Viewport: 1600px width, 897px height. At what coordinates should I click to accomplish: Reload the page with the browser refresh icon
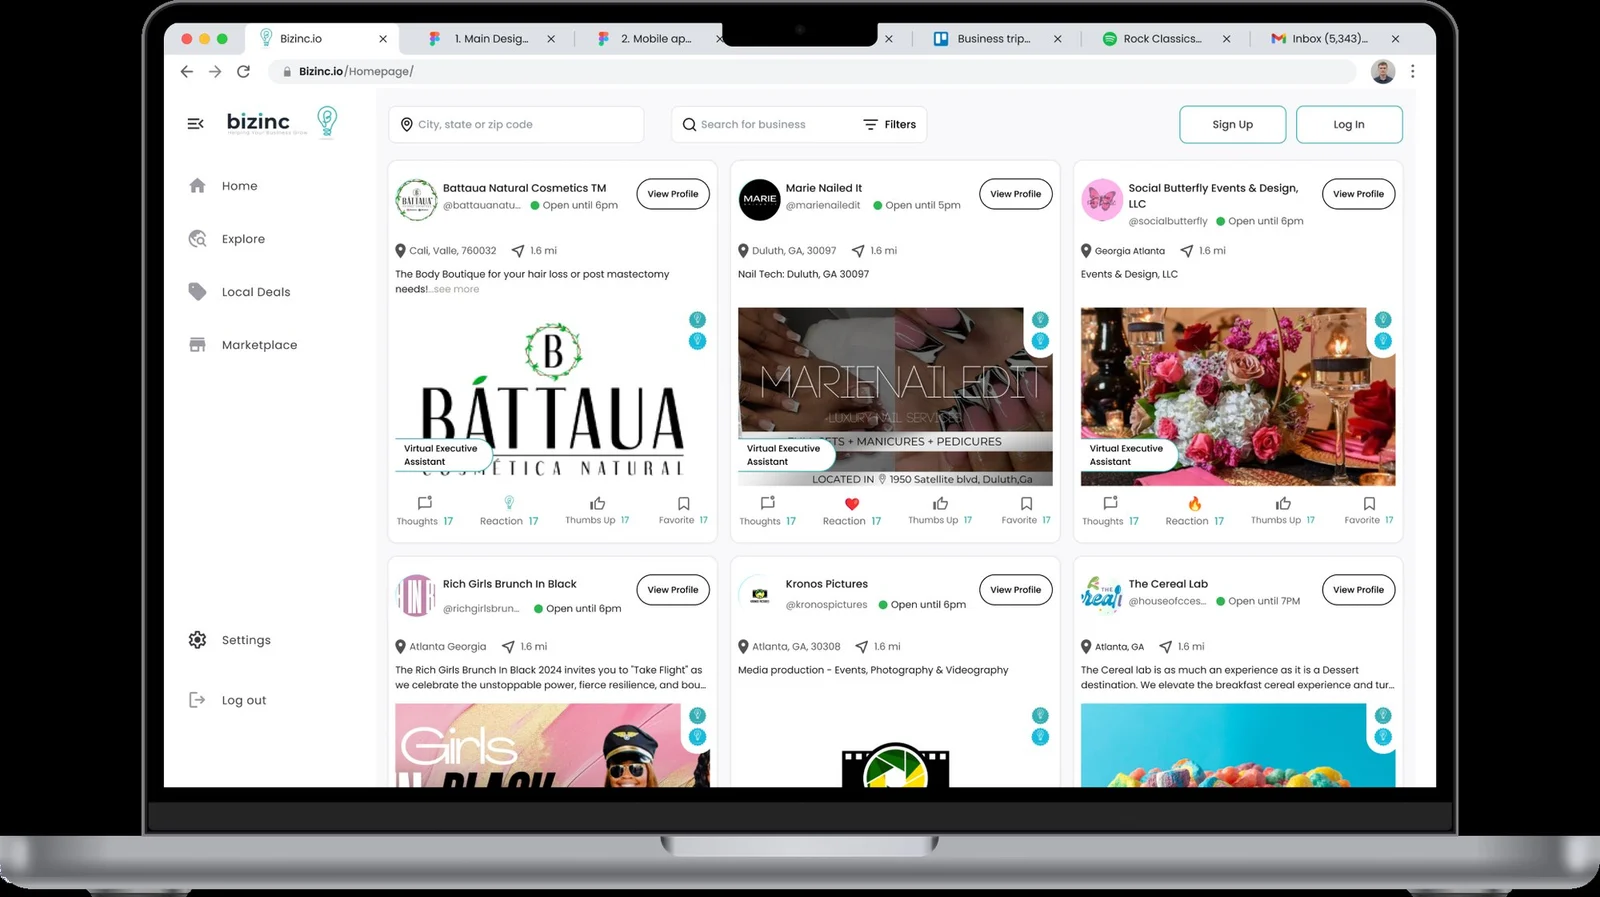click(243, 71)
